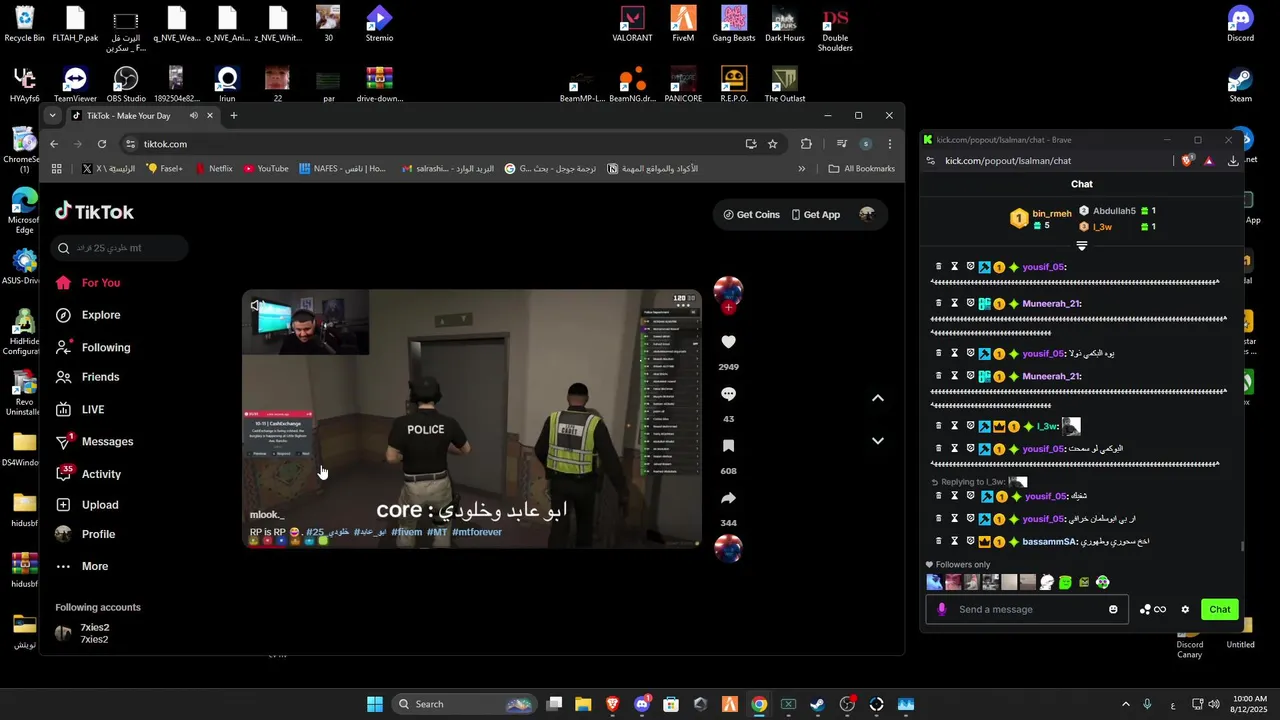Open the YouTube bookmark
The width and height of the screenshot is (1280, 720).
click(266, 169)
